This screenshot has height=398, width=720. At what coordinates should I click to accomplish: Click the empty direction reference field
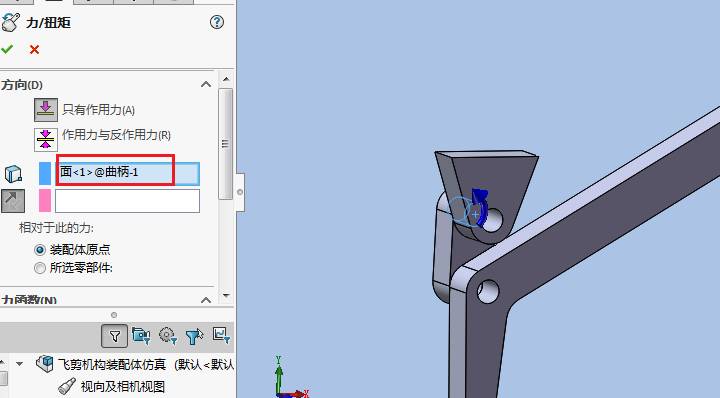click(127, 201)
